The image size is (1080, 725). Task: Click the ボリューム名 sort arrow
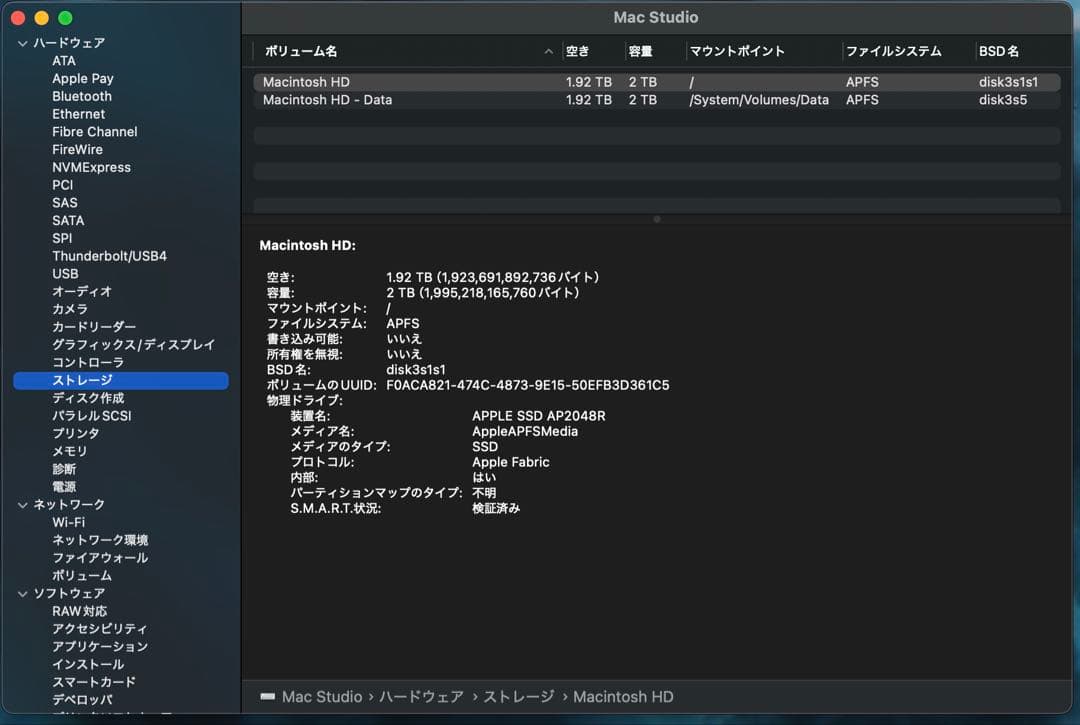[x=548, y=50]
